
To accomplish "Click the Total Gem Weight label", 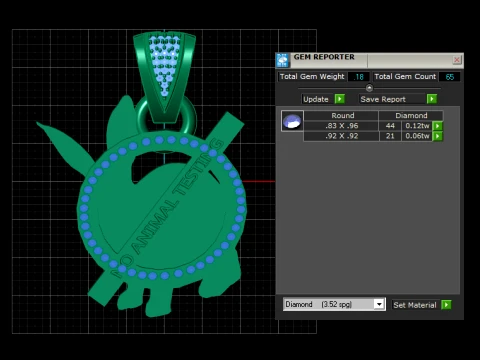I will [x=312, y=76].
